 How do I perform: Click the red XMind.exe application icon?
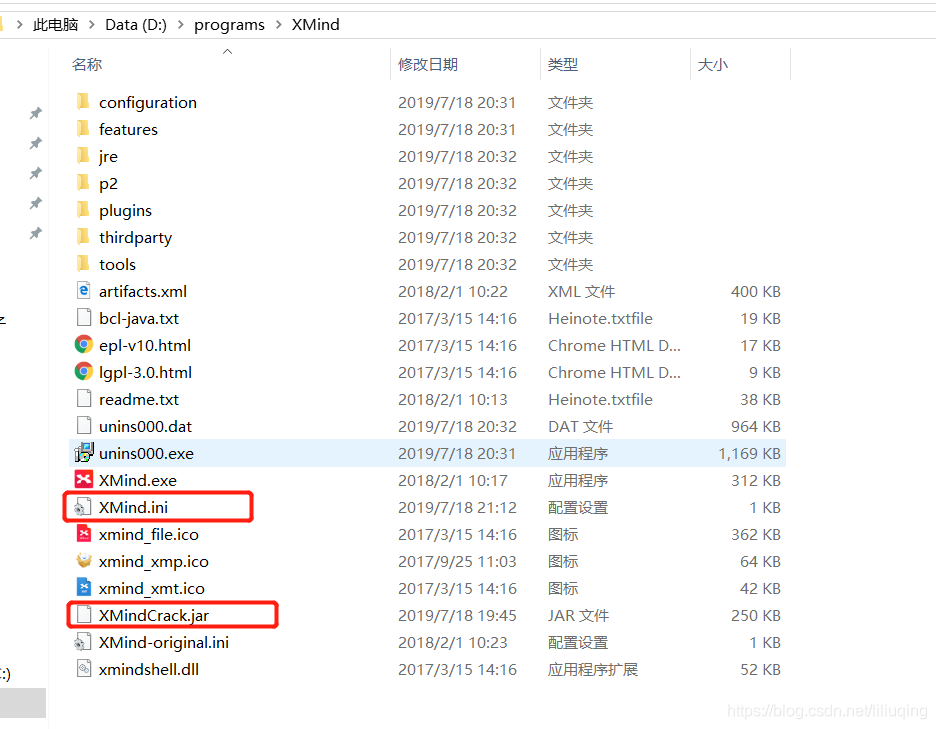(x=84, y=479)
